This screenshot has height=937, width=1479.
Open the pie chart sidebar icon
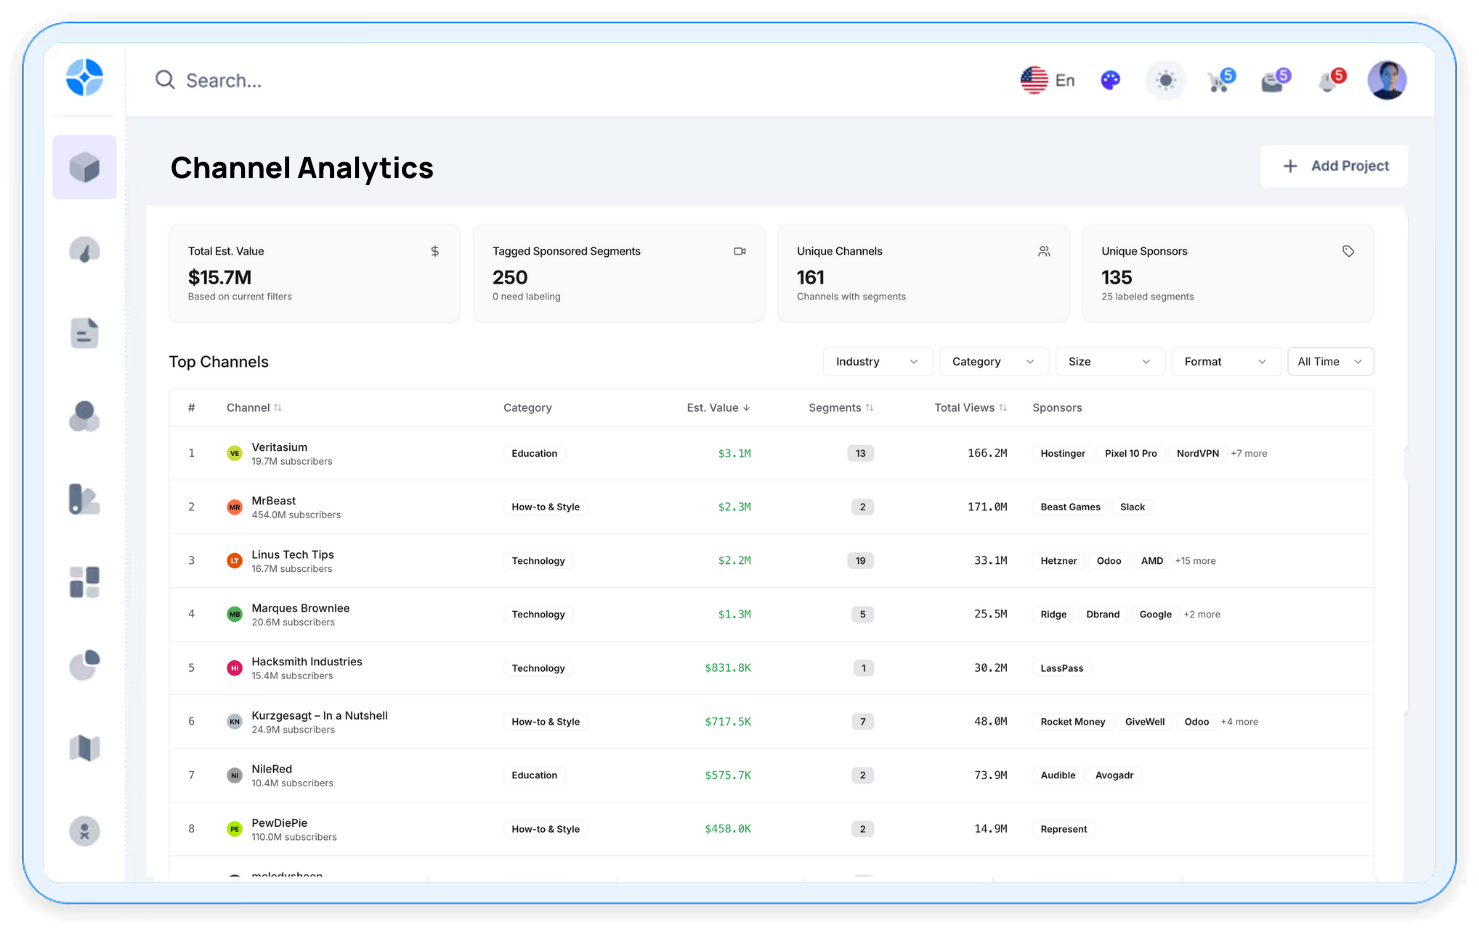84,665
